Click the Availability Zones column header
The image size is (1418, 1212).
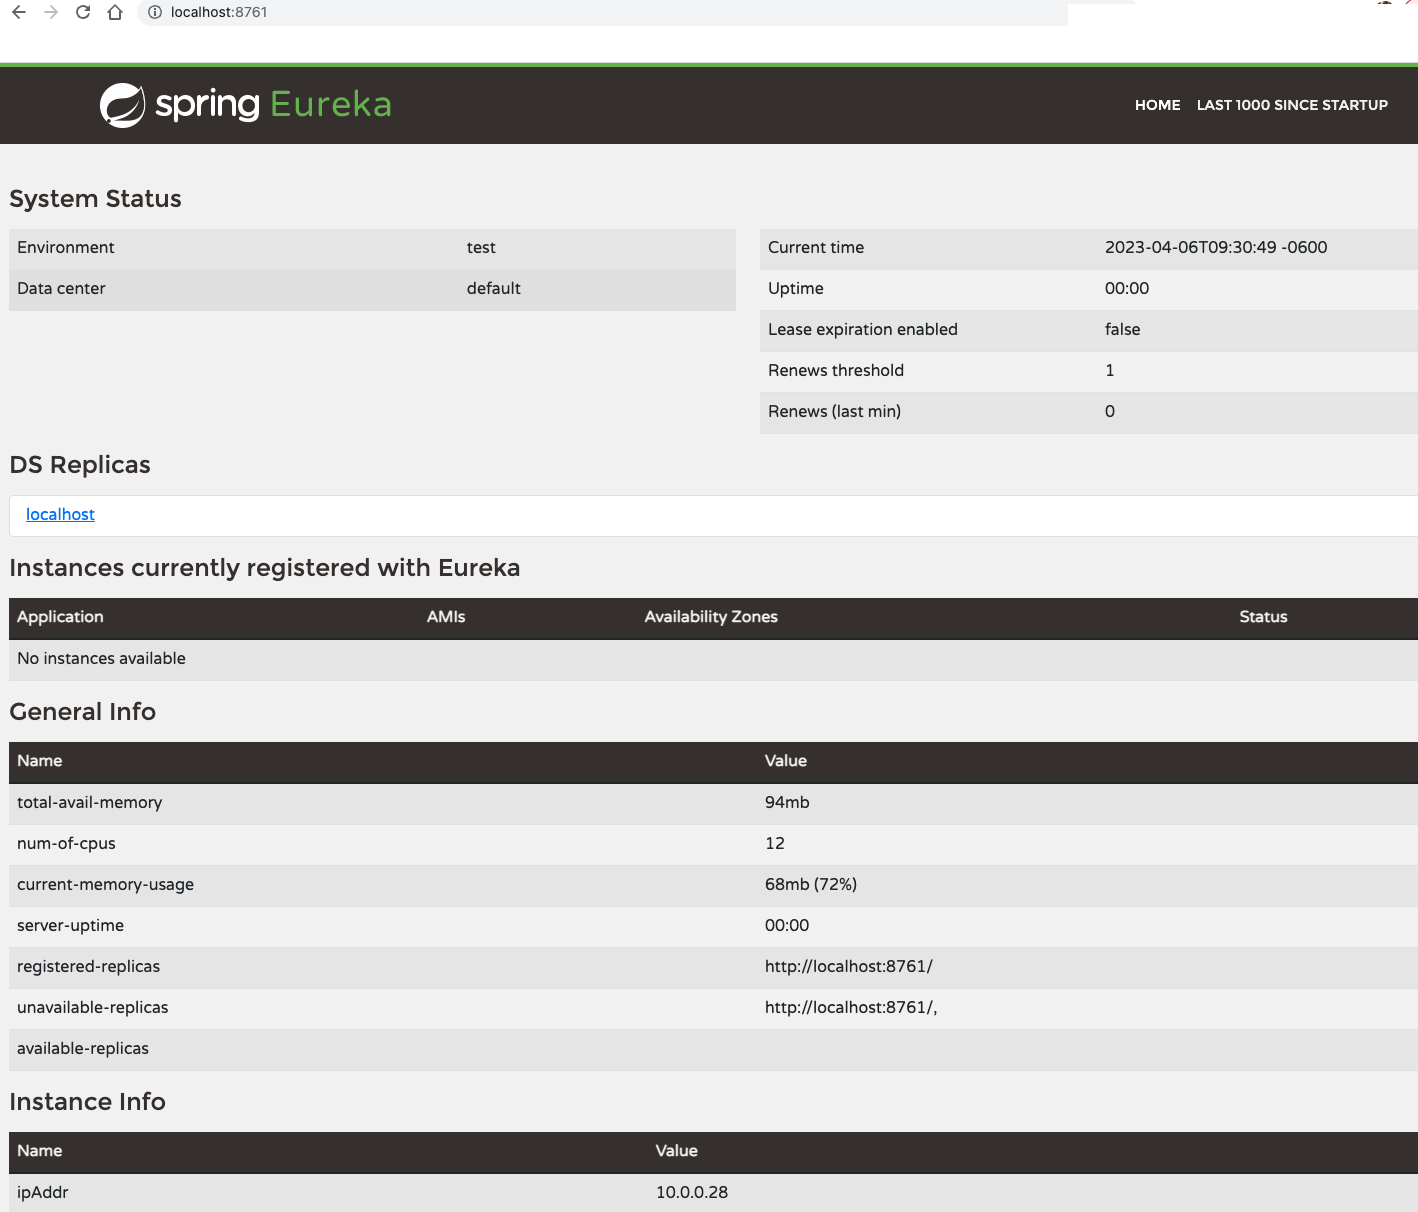(x=711, y=617)
